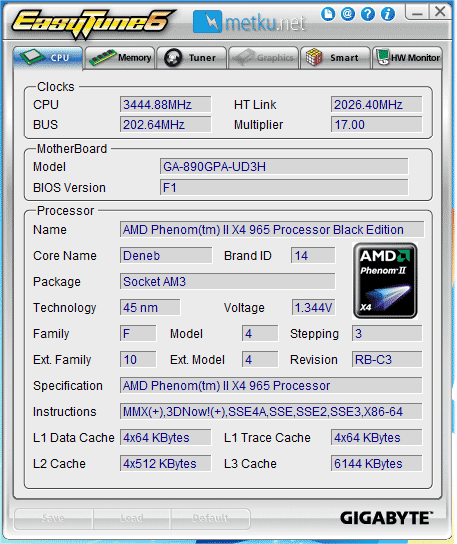
Task: Click the BUS field 202.64MHz
Action: [166, 125]
